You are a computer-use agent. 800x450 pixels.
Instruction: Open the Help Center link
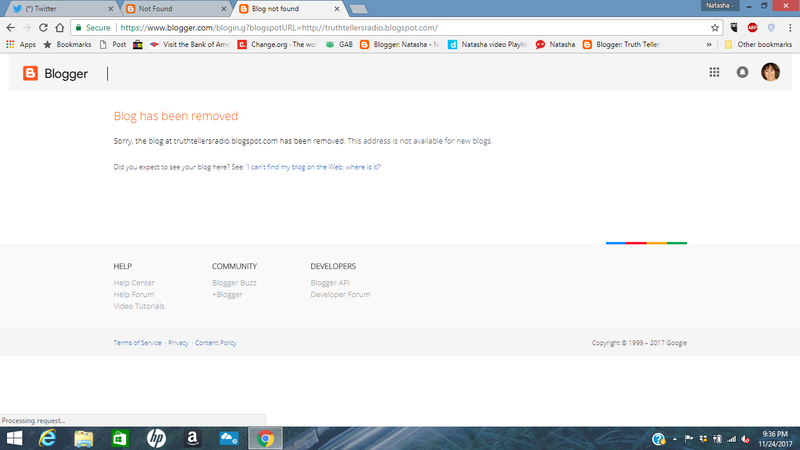coord(134,283)
